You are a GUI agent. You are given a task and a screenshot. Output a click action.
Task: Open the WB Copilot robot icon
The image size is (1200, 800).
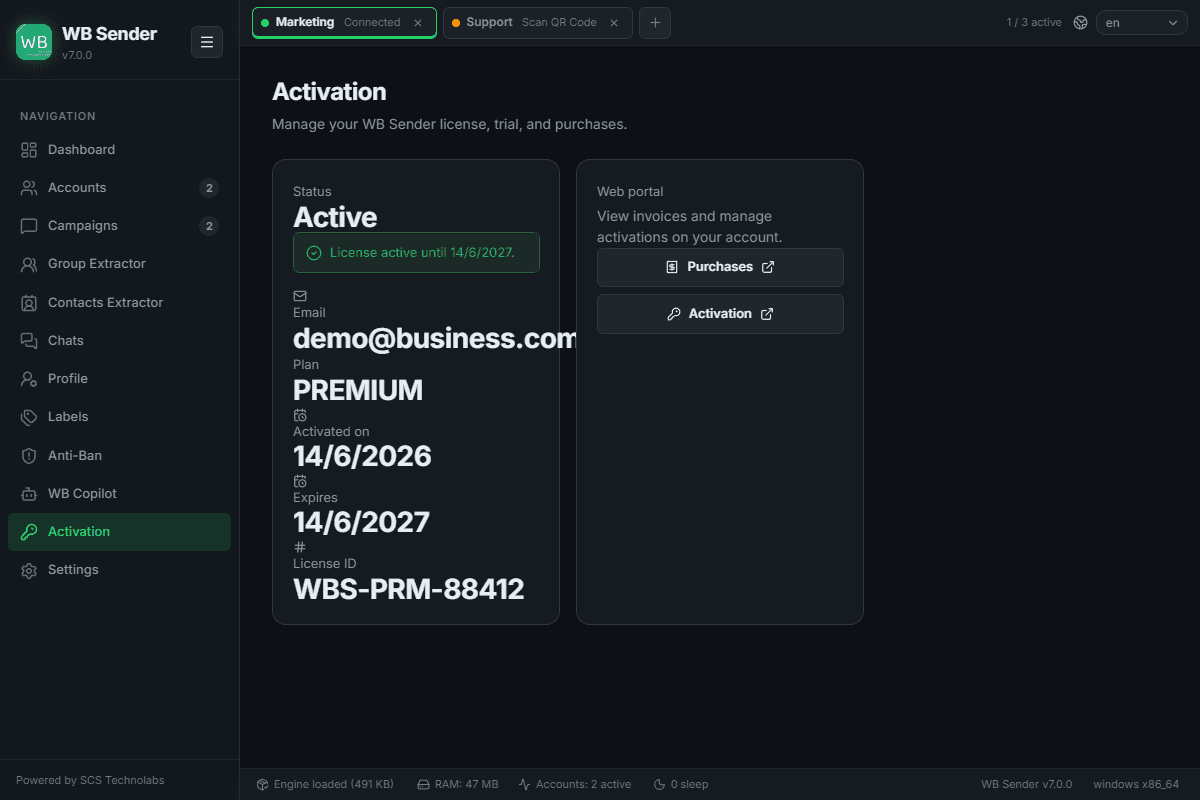(29, 494)
